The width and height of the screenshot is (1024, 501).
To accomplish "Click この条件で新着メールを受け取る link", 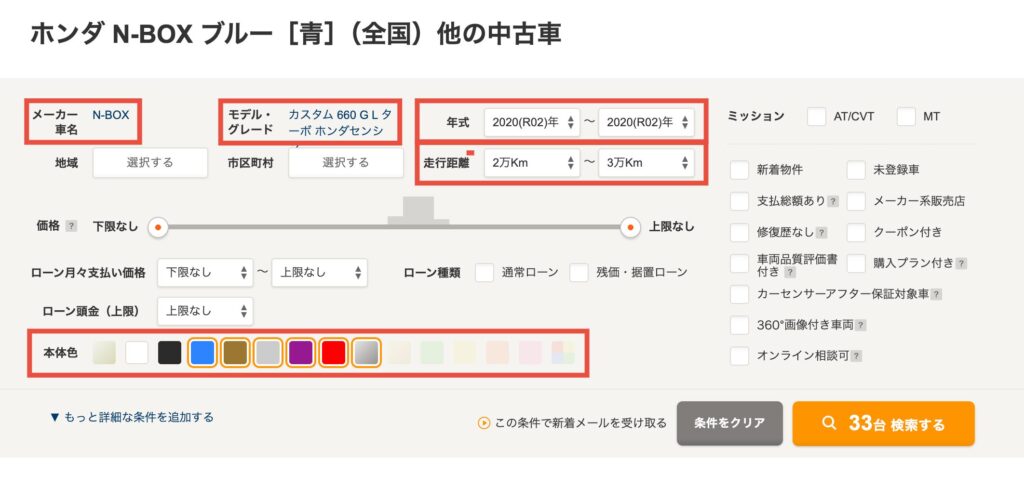I will (x=581, y=423).
